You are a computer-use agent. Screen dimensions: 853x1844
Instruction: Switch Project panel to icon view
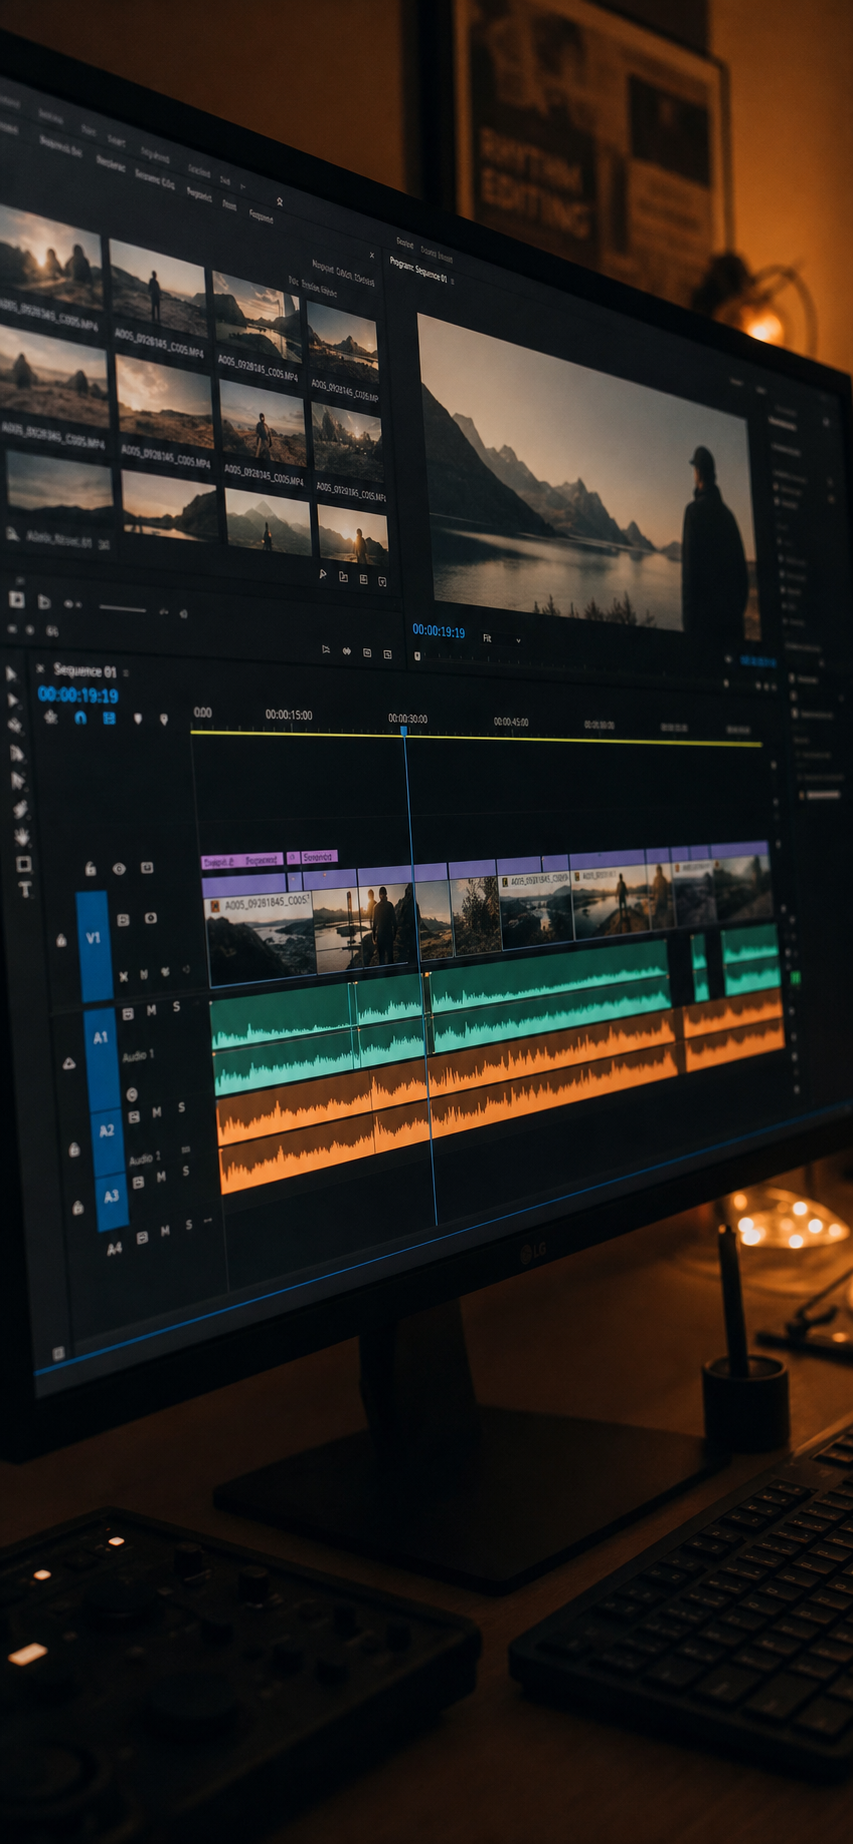tap(44, 601)
